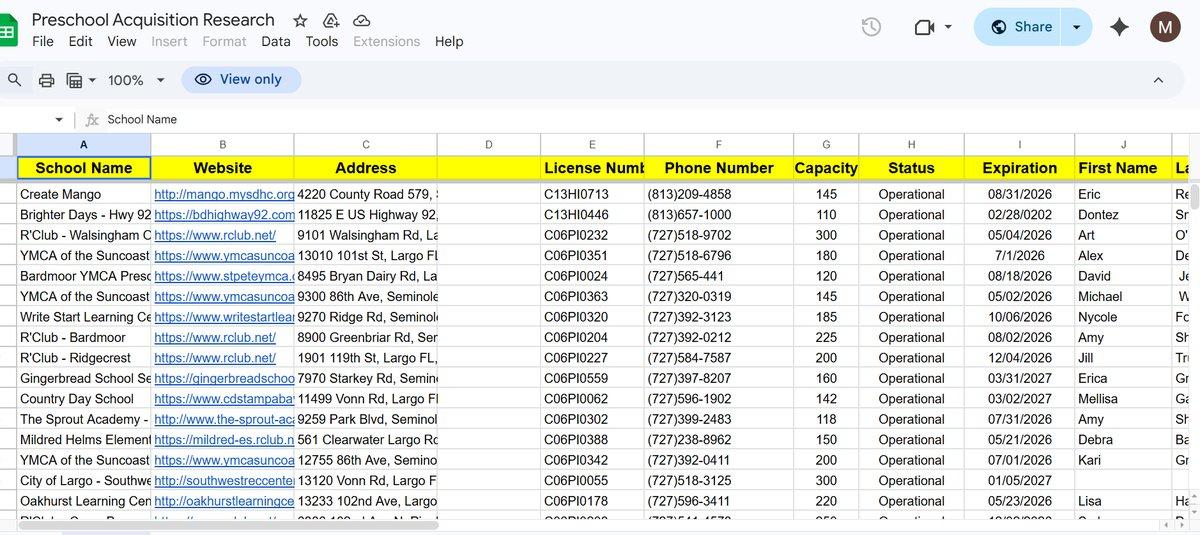Image resolution: width=1200 pixels, height=535 pixels.
Task: Select column E header
Action: [592, 145]
